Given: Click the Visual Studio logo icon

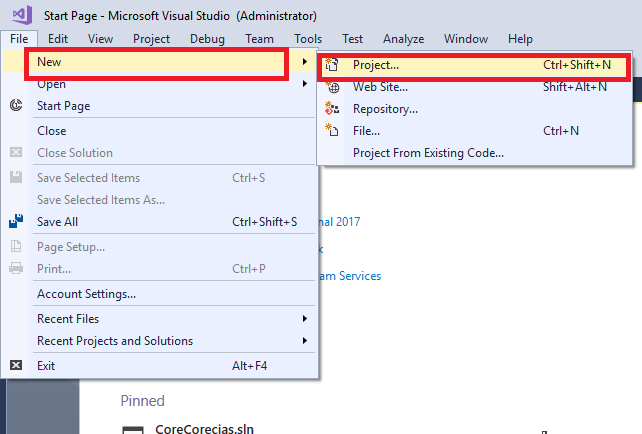Looking at the screenshot, I should pos(20,16).
